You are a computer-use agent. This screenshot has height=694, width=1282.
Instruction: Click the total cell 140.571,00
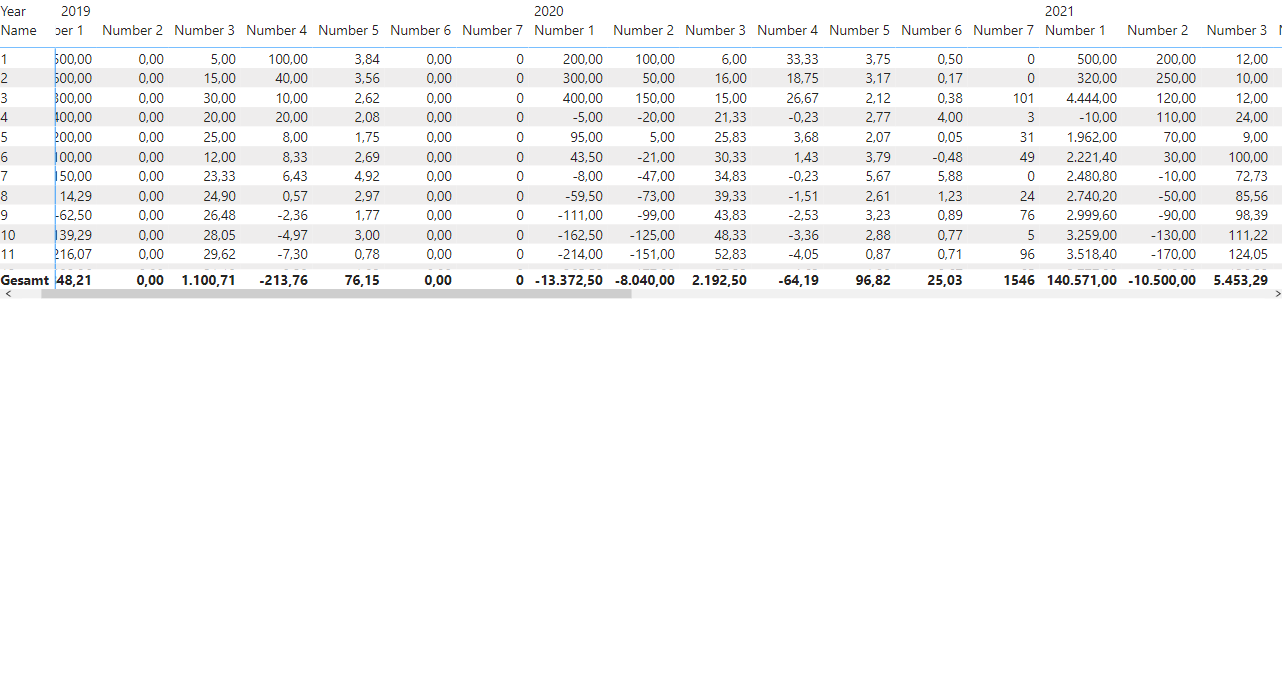[1081, 280]
